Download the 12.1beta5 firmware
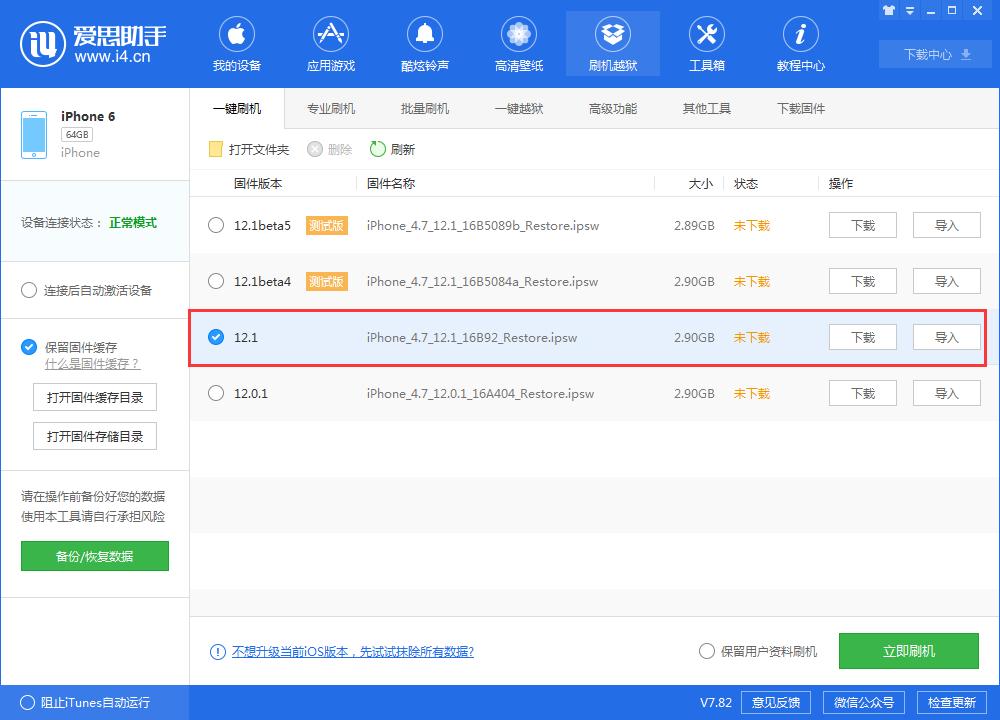Image resolution: width=1000 pixels, height=720 pixels. coord(862,225)
